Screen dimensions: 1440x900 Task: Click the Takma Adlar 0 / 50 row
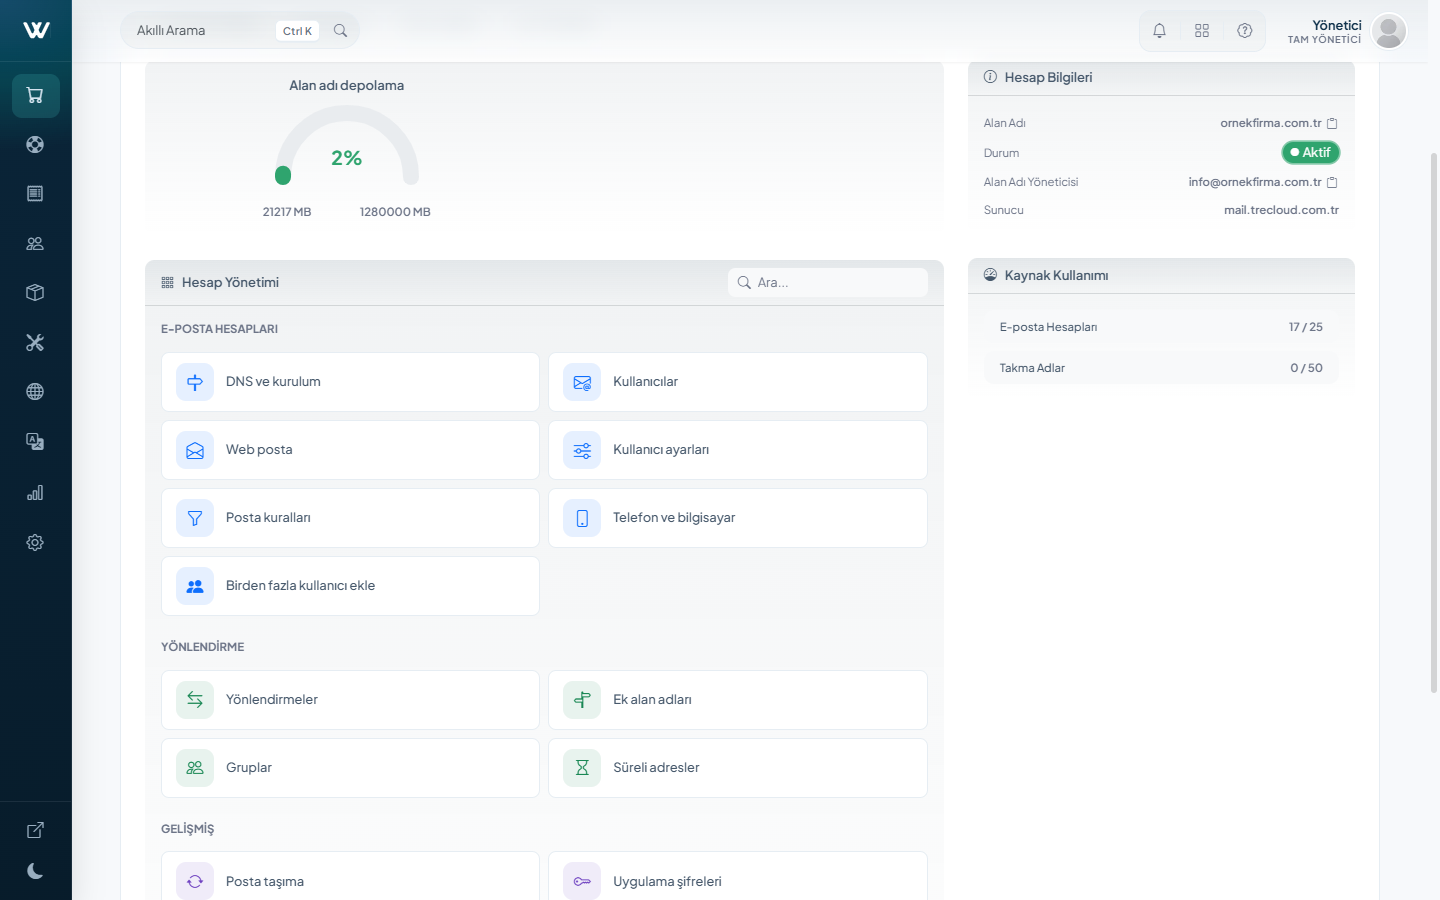click(x=1161, y=368)
